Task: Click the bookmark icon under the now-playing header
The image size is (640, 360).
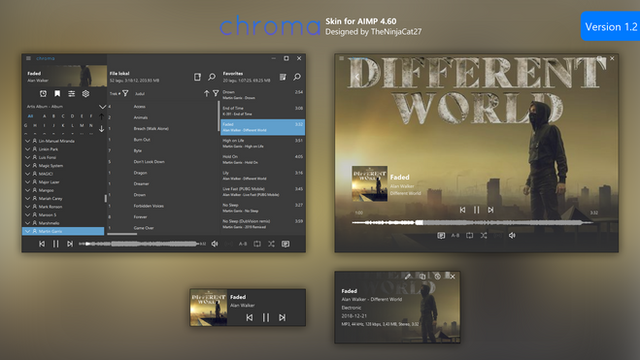Action: (x=57, y=93)
